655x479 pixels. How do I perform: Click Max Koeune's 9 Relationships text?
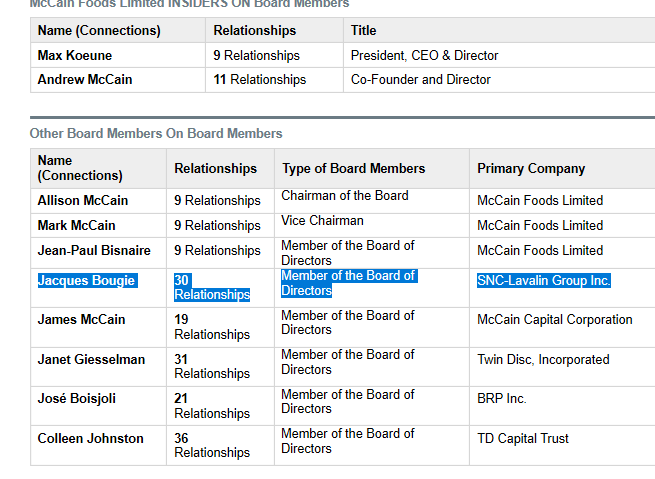[x=256, y=55]
